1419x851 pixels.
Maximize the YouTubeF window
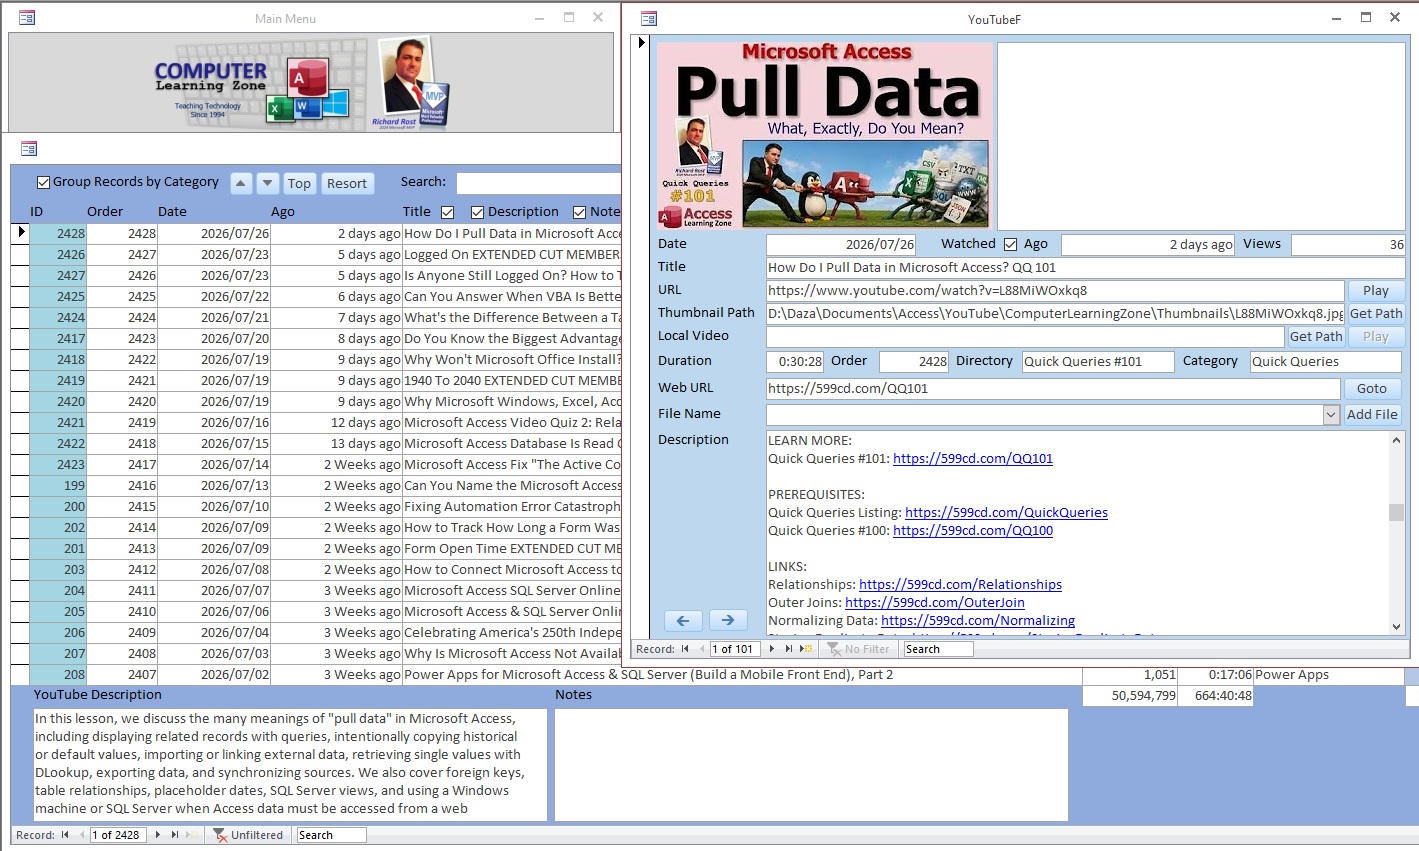coord(1366,17)
